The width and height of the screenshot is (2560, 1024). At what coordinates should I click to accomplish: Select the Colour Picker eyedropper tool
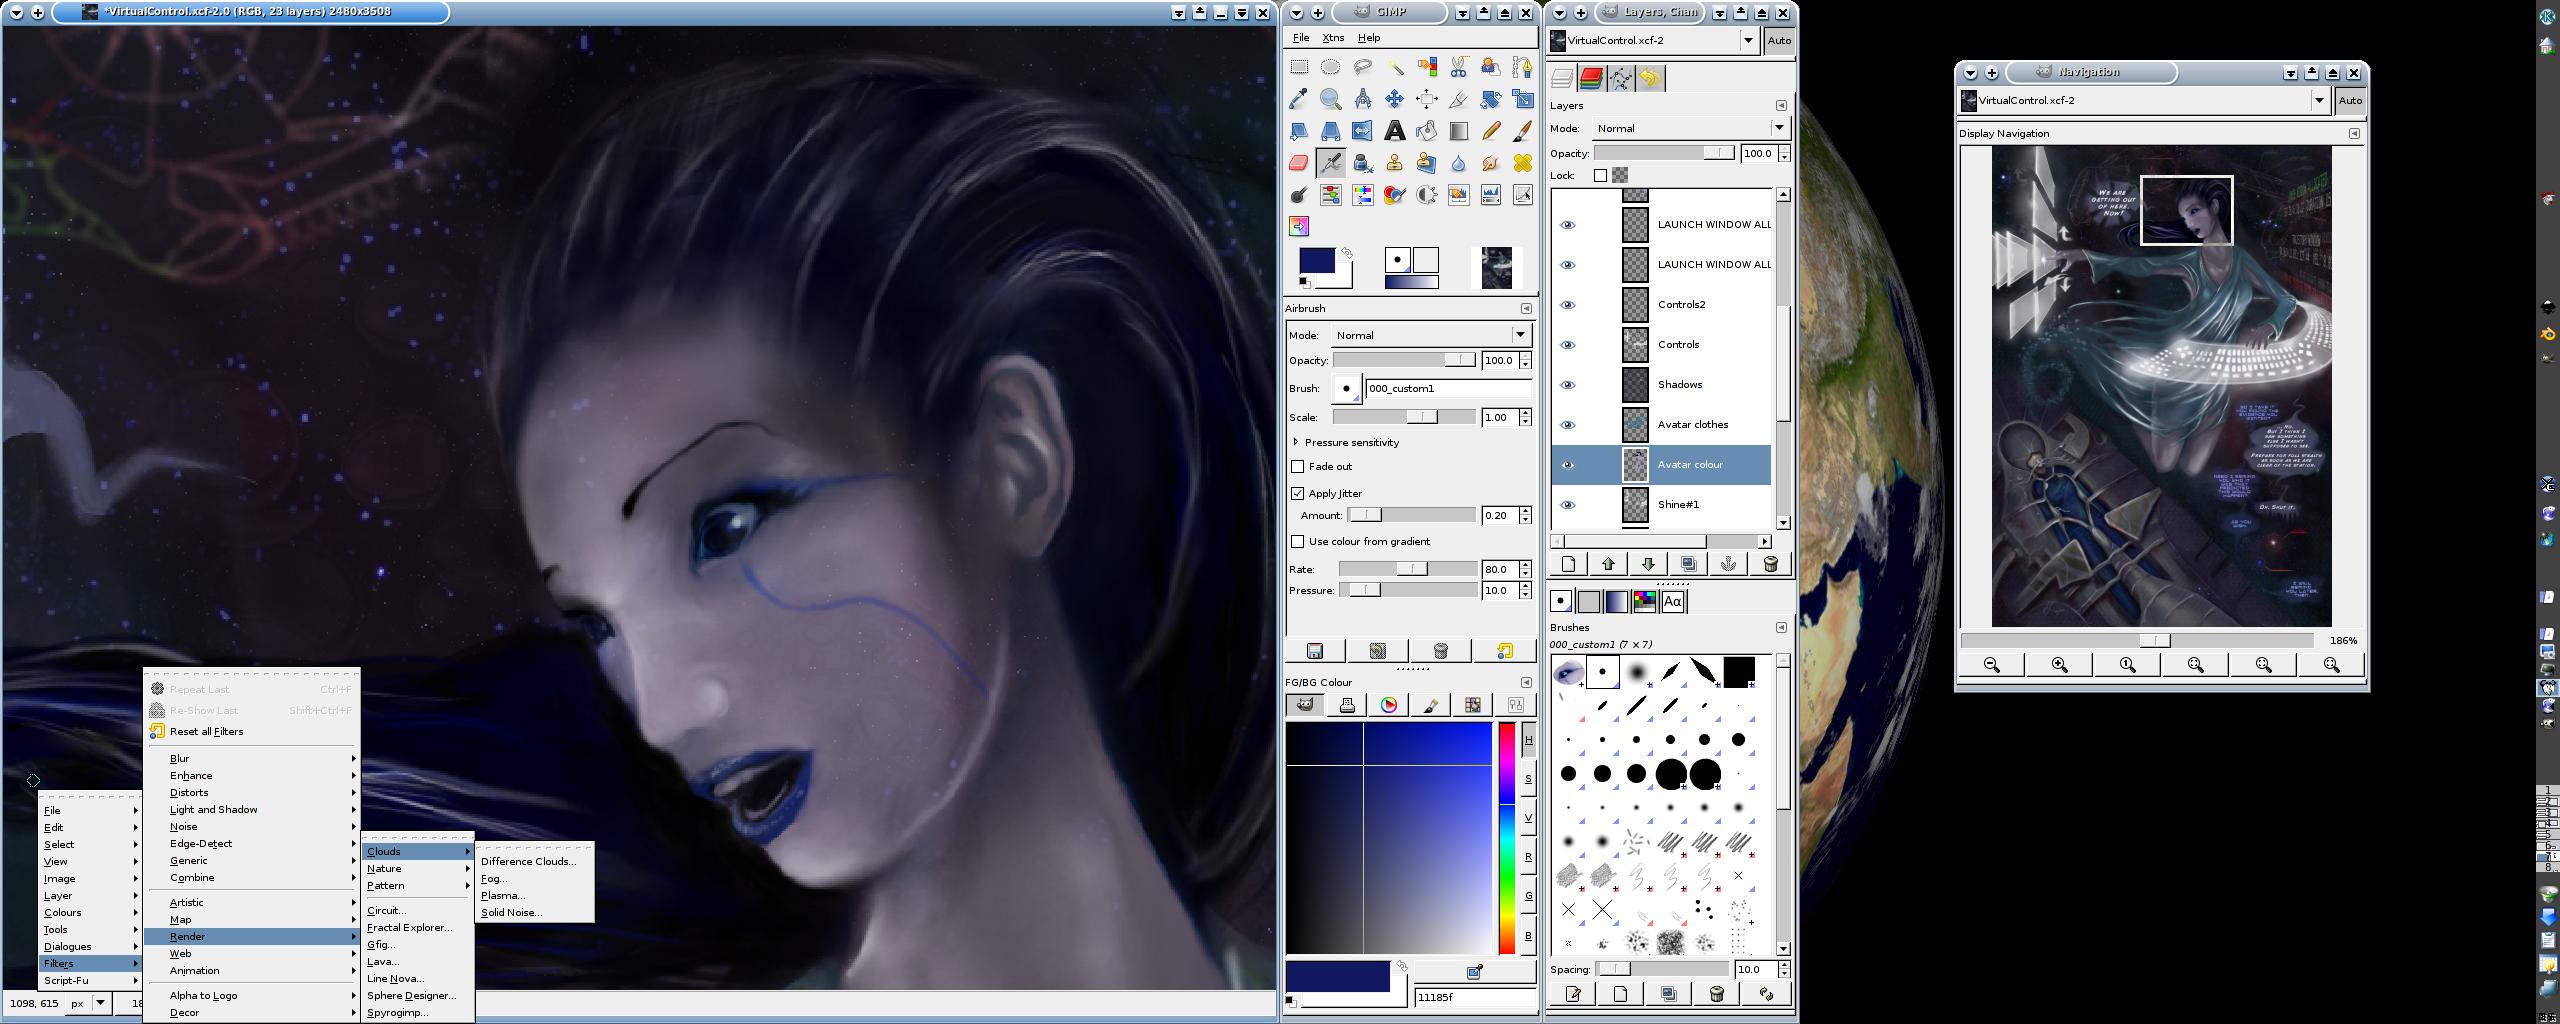[1298, 99]
